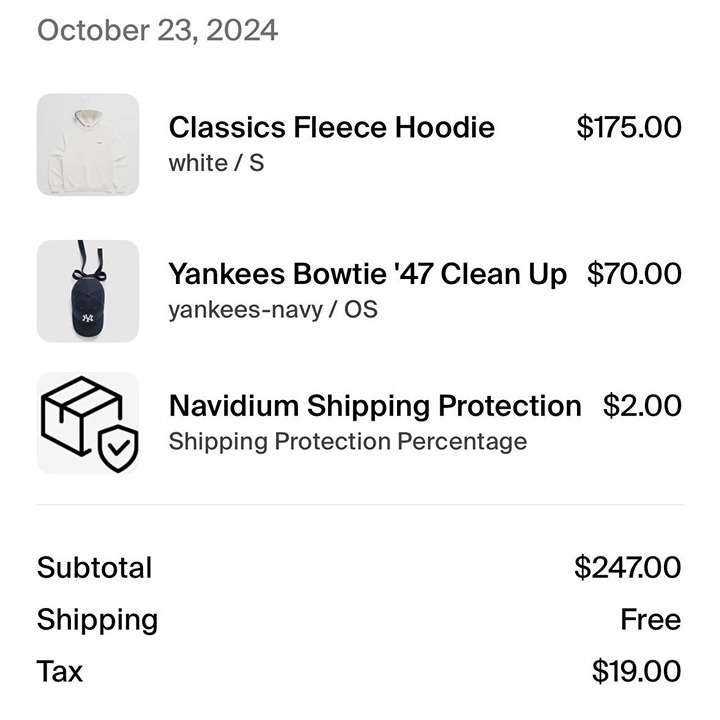Click Shipping Protection Percentage subtitle
The width and height of the screenshot is (720, 720).
[348, 442]
